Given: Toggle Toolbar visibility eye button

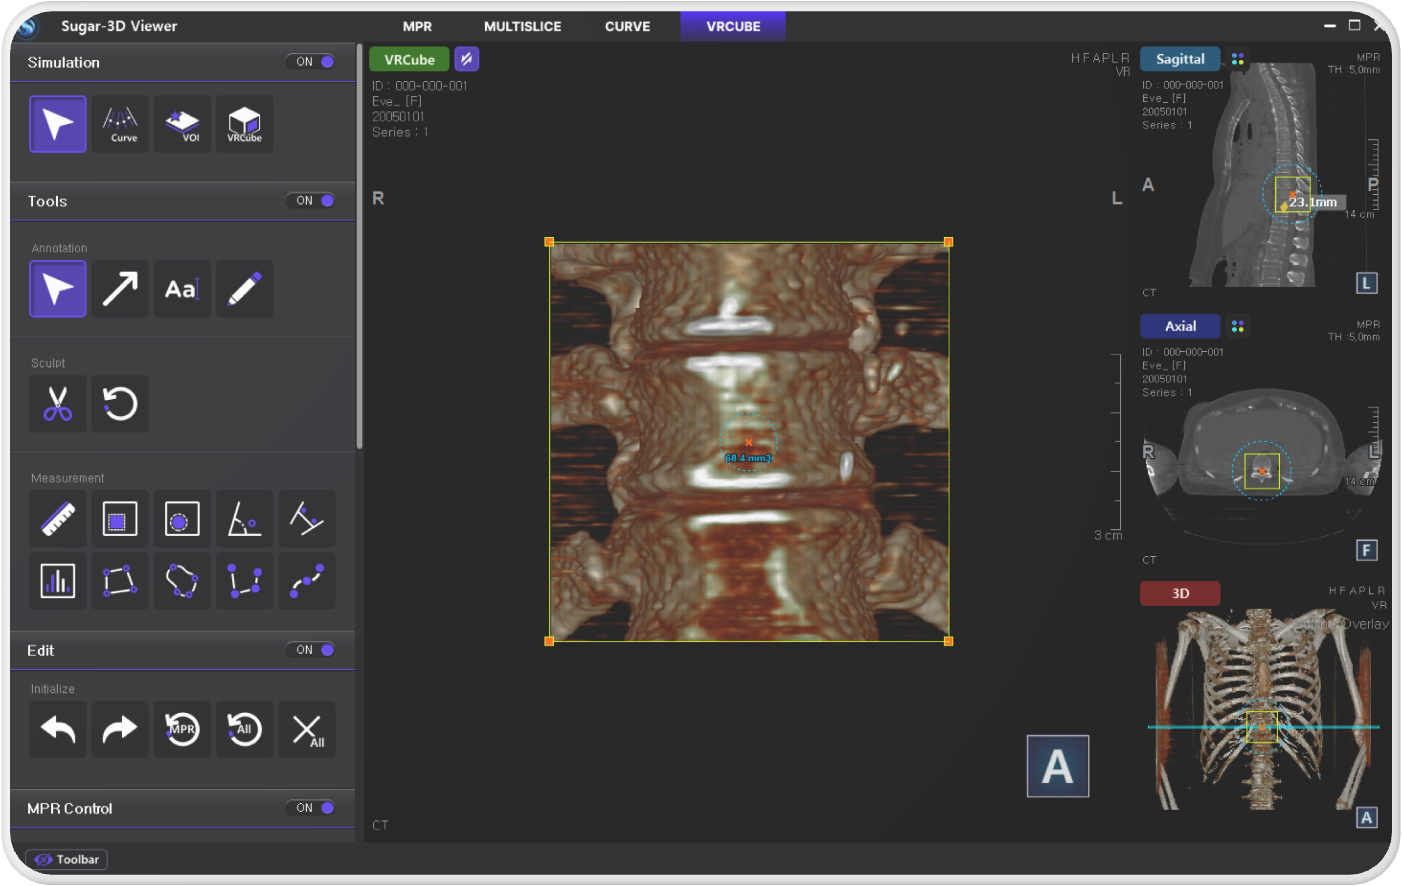Looking at the screenshot, I should (66, 860).
